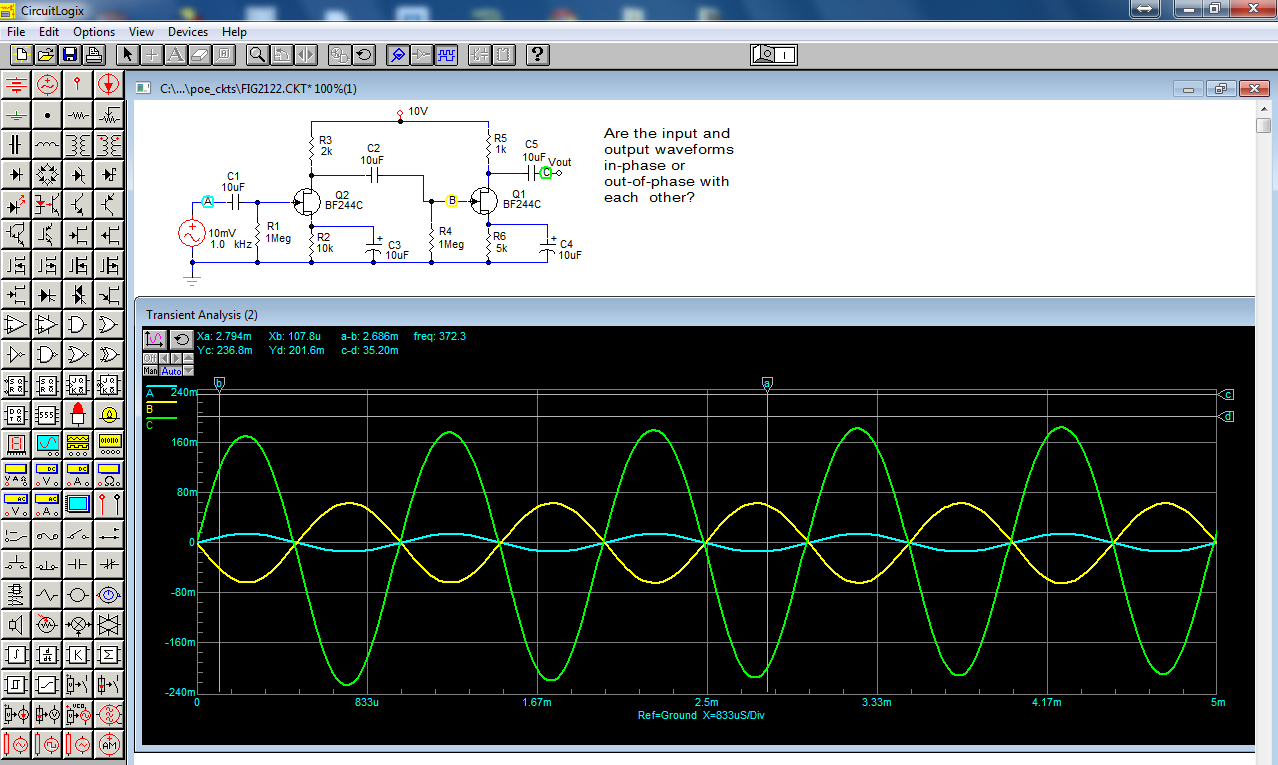Open the Devices menu
The height and width of the screenshot is (765, 1278).
pos(188,32)
